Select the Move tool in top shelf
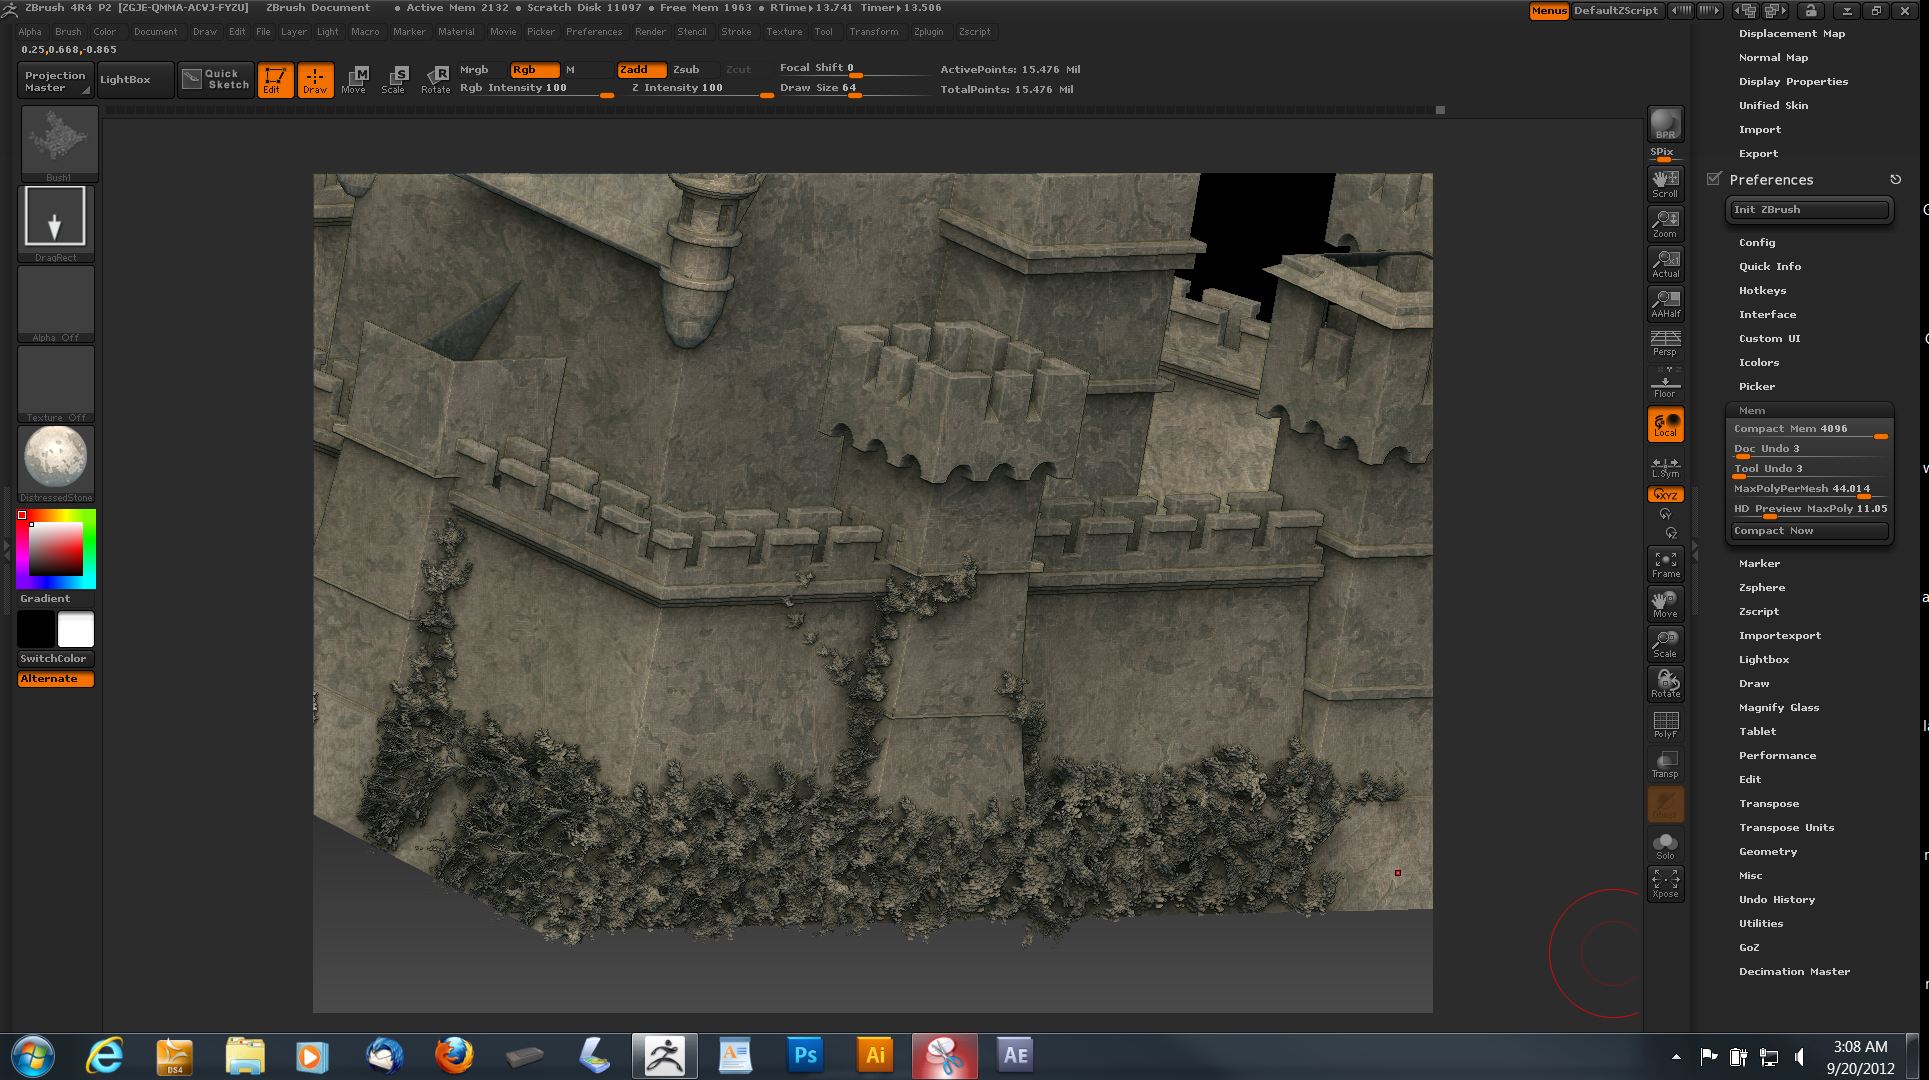Screen dimensions: 1929x1080 (x=354, y=80)
